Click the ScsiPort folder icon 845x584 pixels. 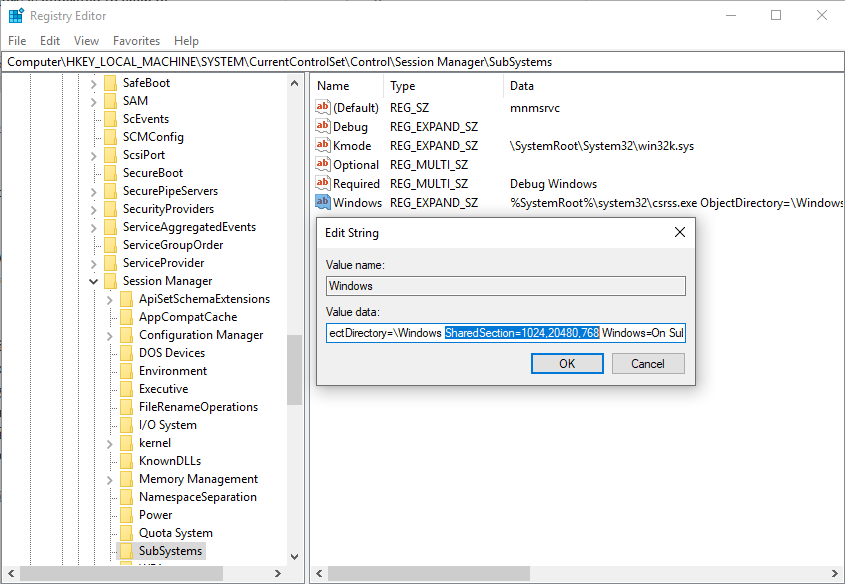(x=110, y=155)
